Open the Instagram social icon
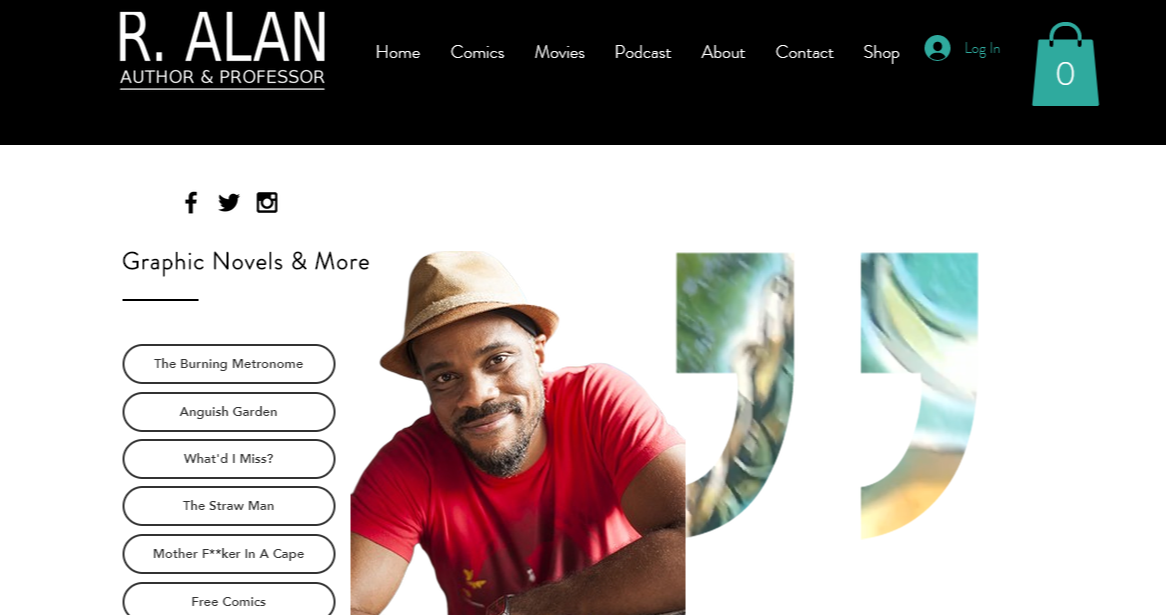 point(267,202)
